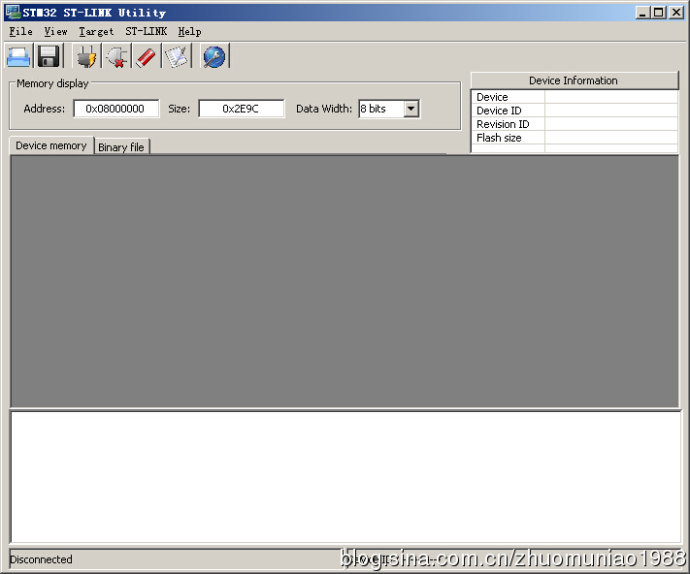Click the Program and verify icon

coord(176,57)
